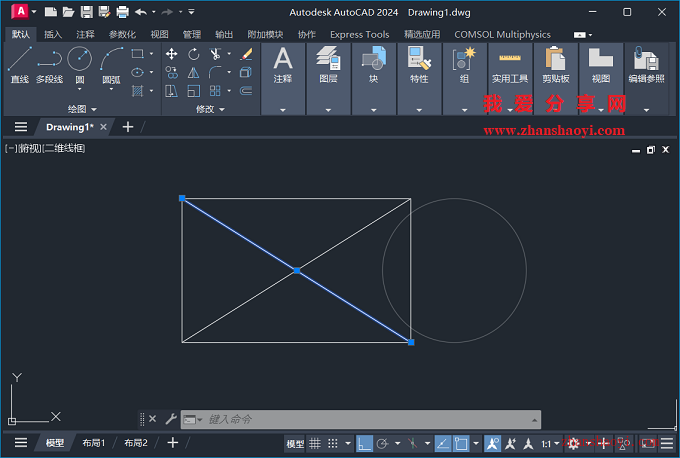Select the Arc (圆弧) tool icon
Screen dimensions: 680x458
point(111,59)
